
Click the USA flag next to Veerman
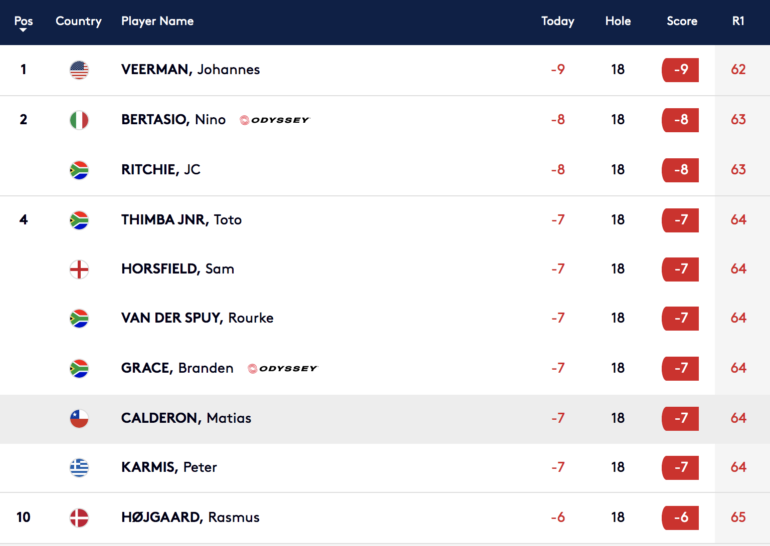[x=79, y=70]
